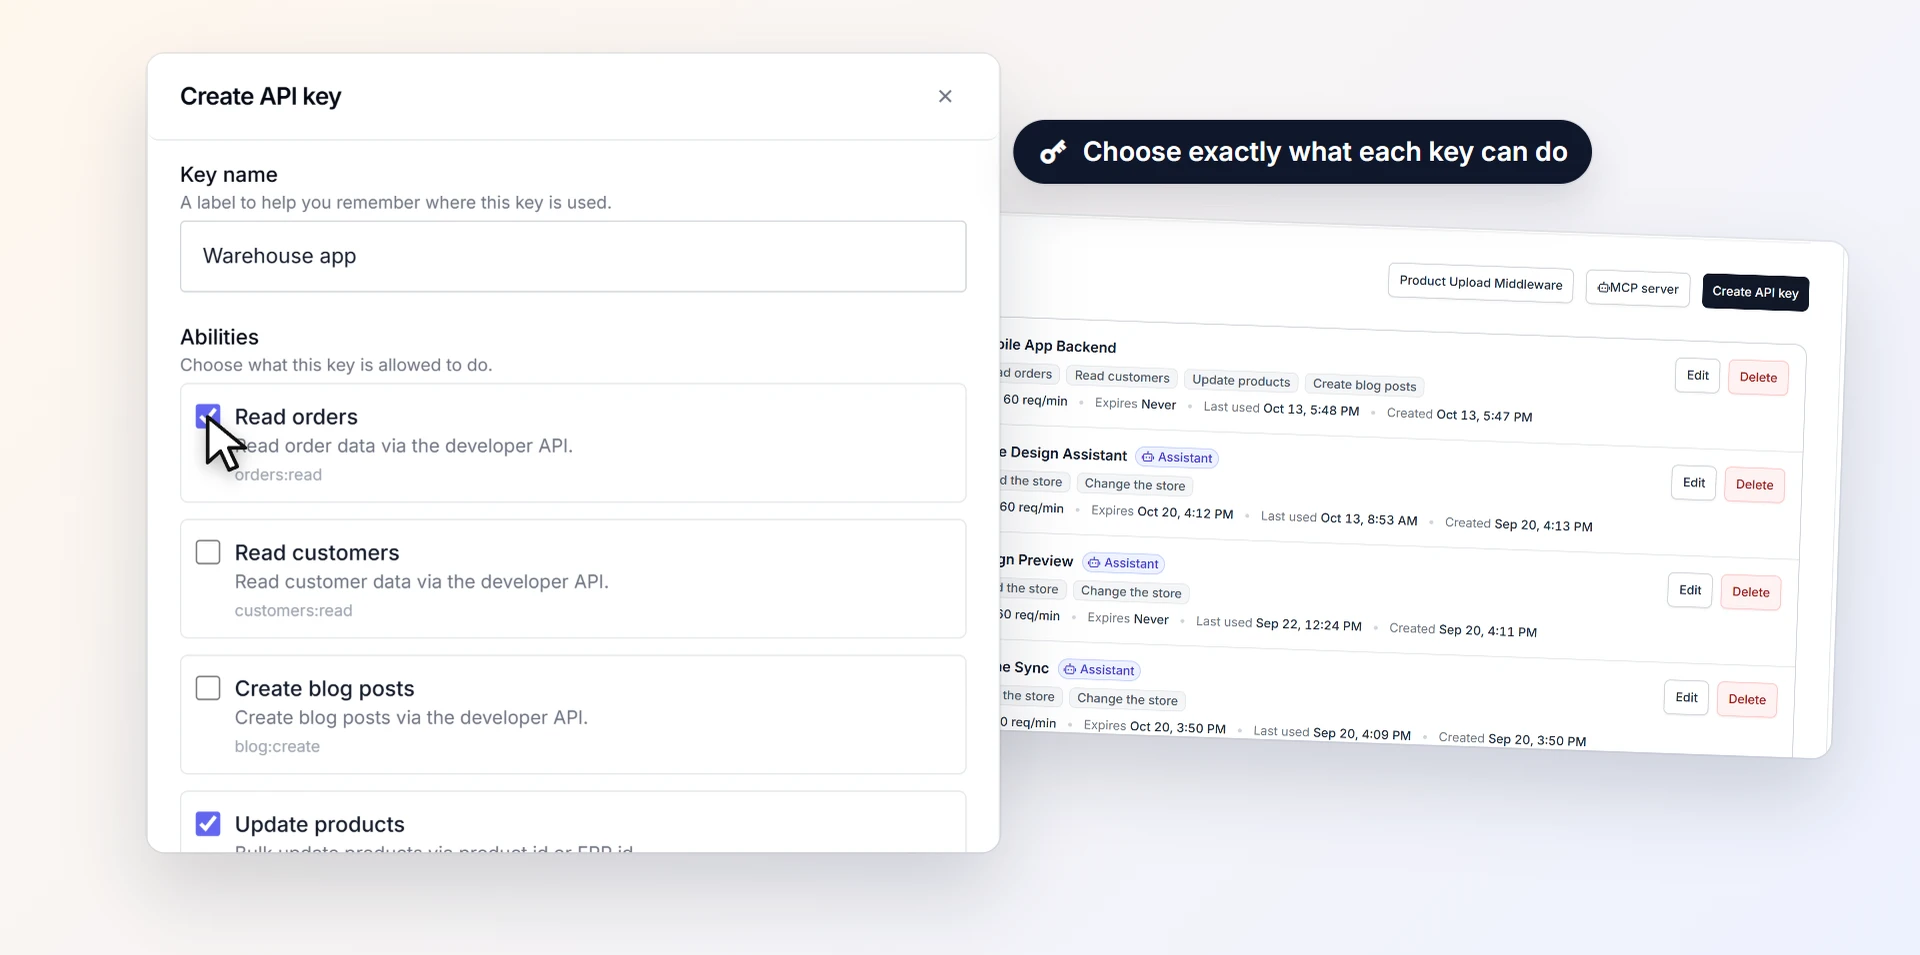The height and width of the screenshot is (955, 1920).
Task: Delete the Preview key row
Action: pyautogui.click(x=1750, y=592)
